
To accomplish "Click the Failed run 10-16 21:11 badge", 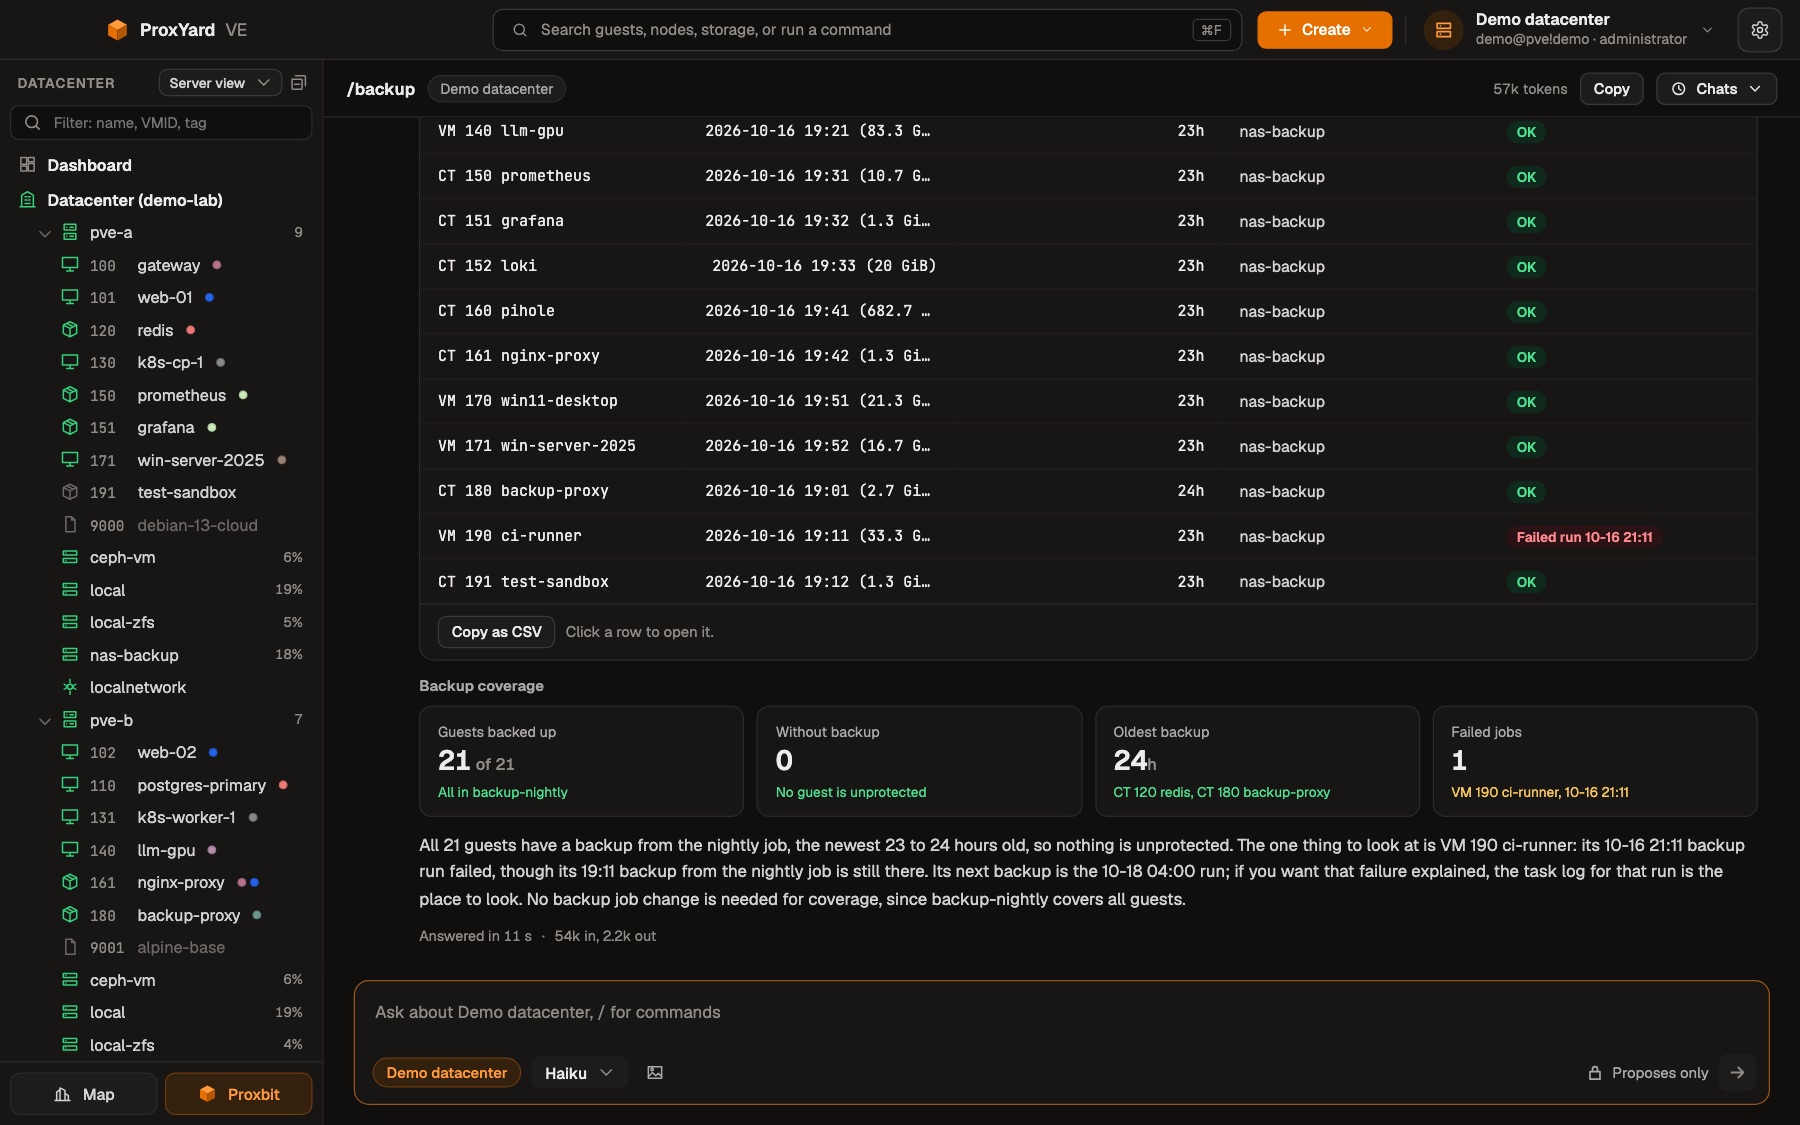I will click(x=1584, y=537).
